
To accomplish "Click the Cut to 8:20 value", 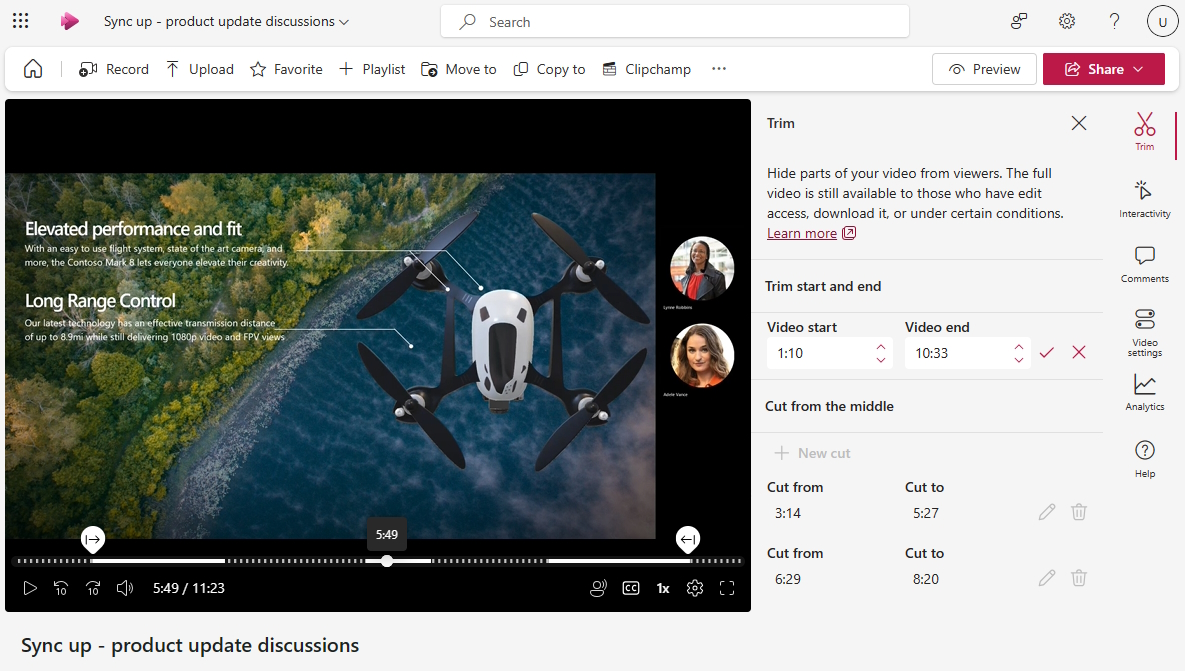I will 926,579.
